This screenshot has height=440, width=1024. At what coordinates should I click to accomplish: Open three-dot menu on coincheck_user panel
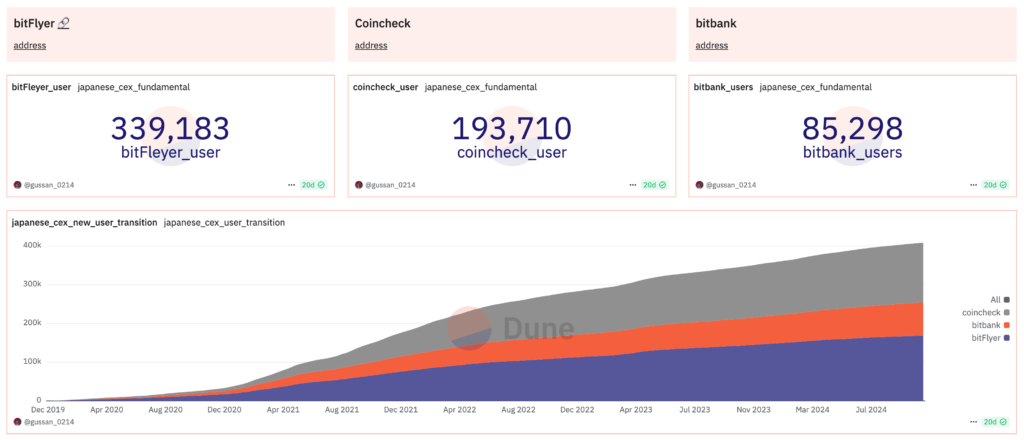(x=631, y=185)
